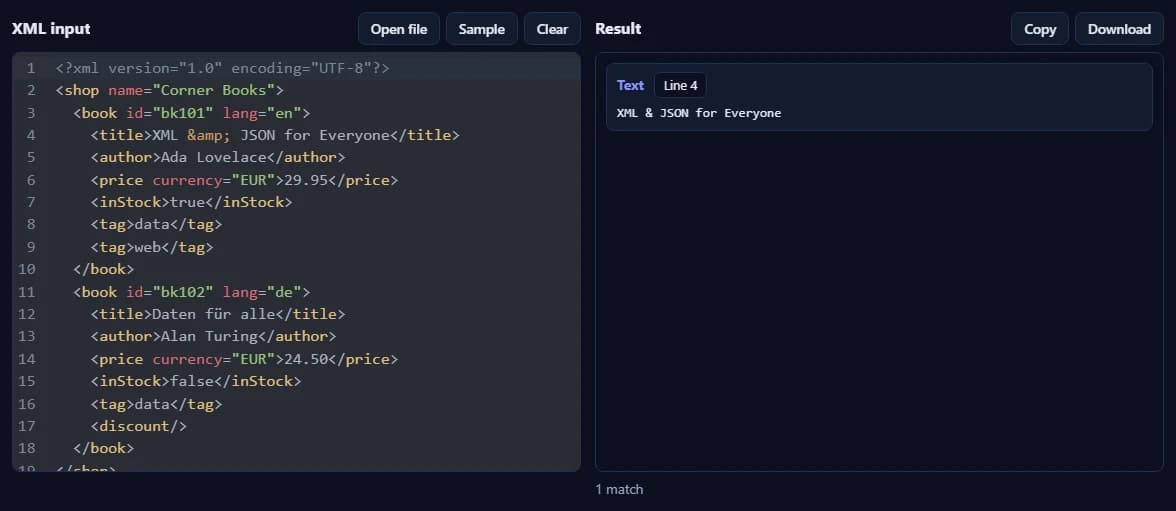Click line number 11 in the gutter
The width and height of the screenshot is (1176, 511).
tap(27, 292)
